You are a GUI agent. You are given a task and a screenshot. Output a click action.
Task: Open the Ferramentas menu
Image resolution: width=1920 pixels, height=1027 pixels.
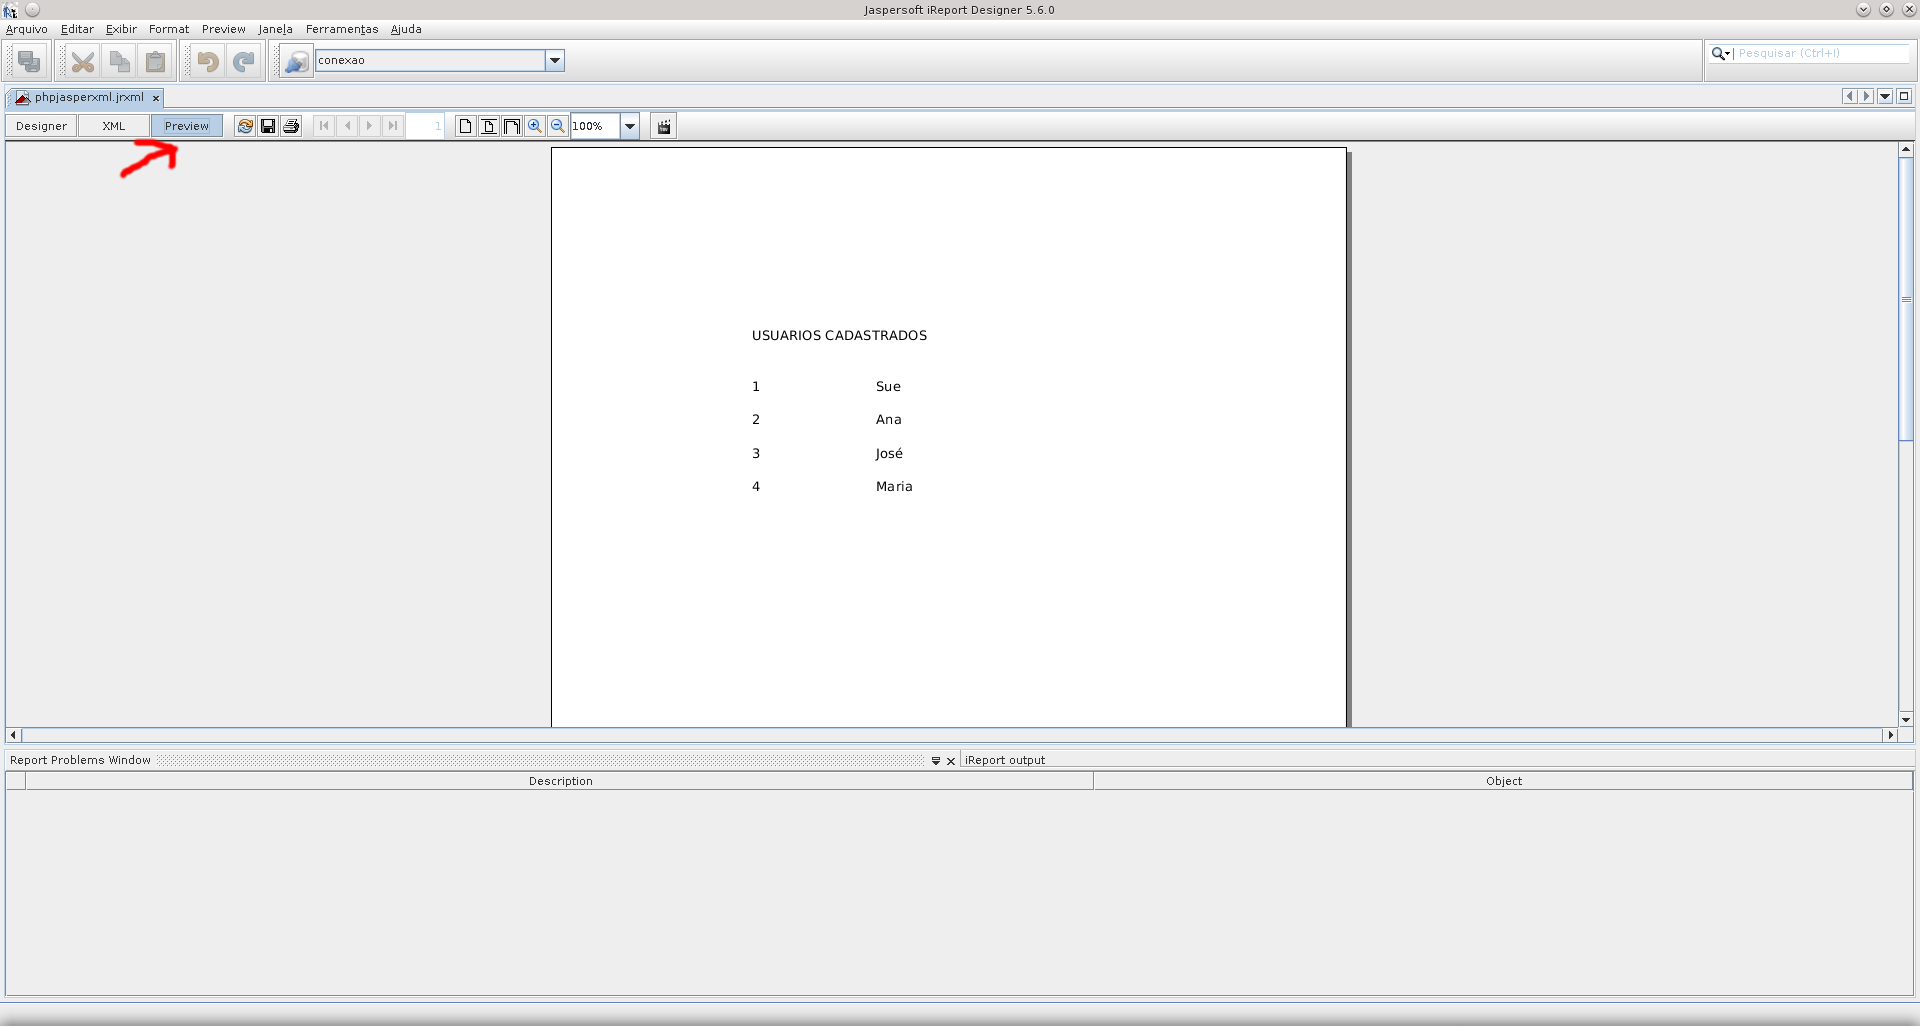tap(342, 30)
